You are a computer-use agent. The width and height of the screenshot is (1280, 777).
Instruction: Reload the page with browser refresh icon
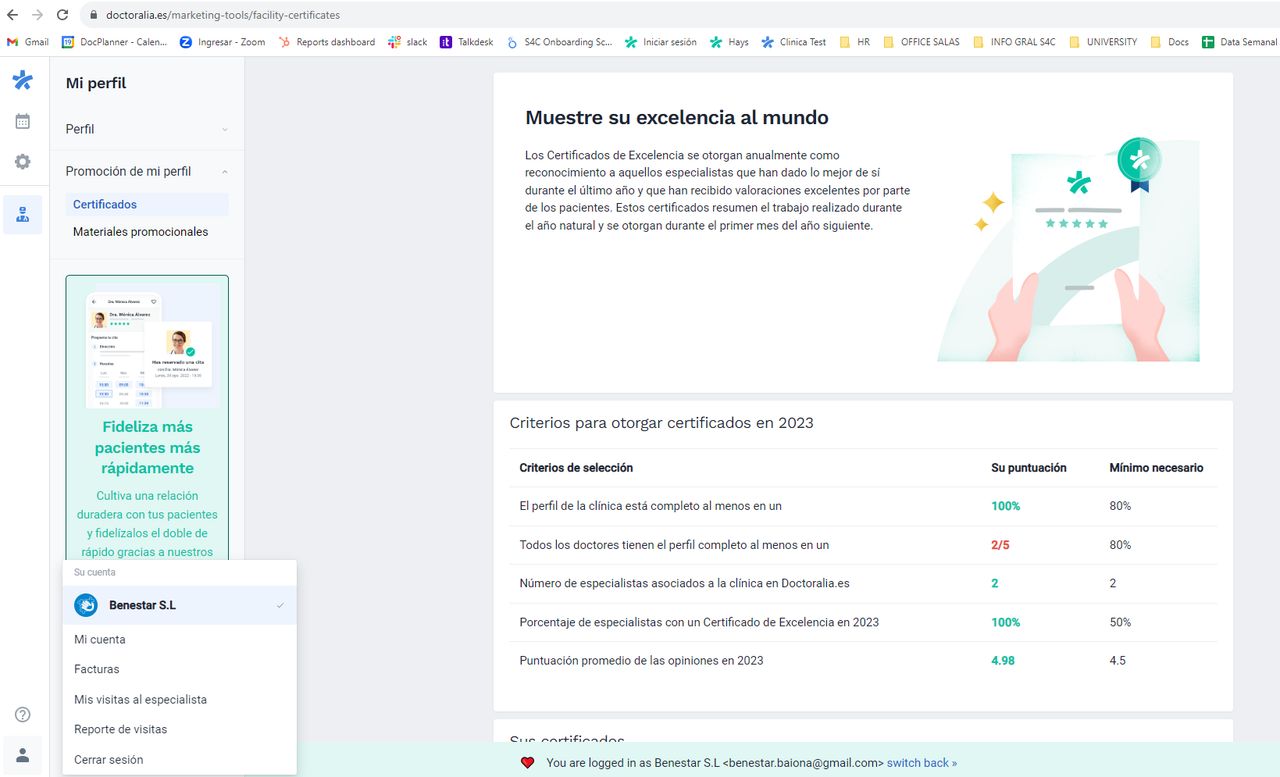coord(63,15)
